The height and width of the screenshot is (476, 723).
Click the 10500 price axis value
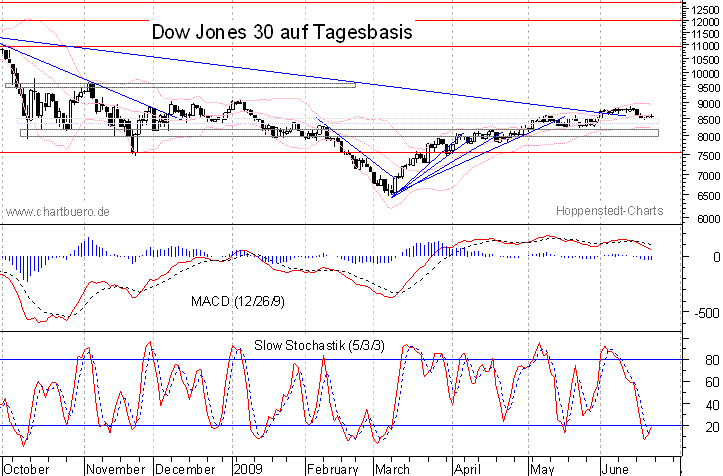click(705, 60)
